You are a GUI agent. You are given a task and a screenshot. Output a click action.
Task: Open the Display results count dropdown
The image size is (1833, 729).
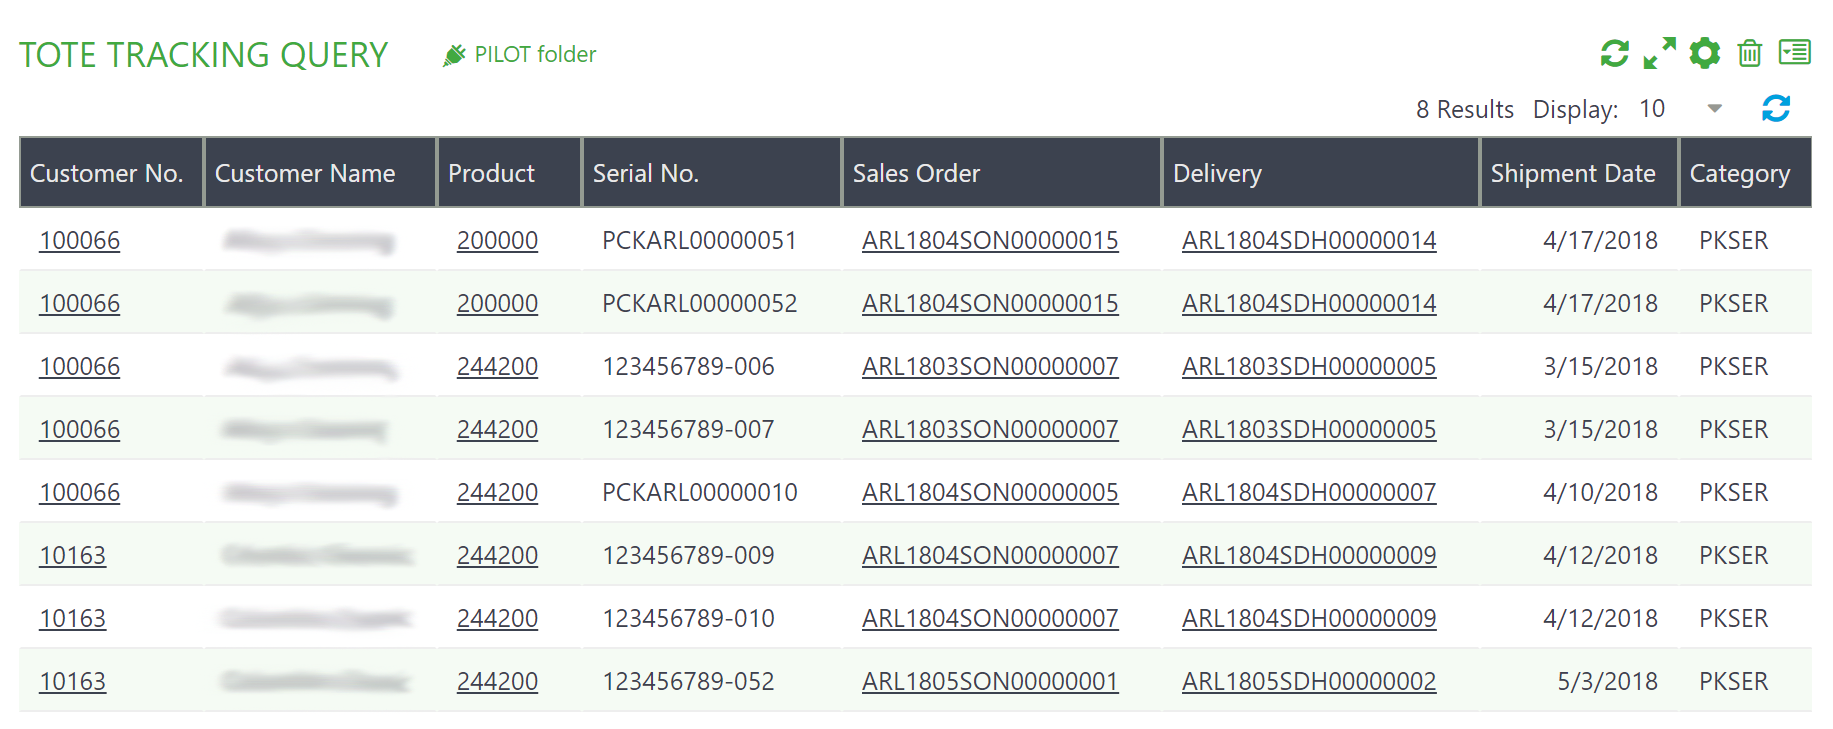[1714, 108]
